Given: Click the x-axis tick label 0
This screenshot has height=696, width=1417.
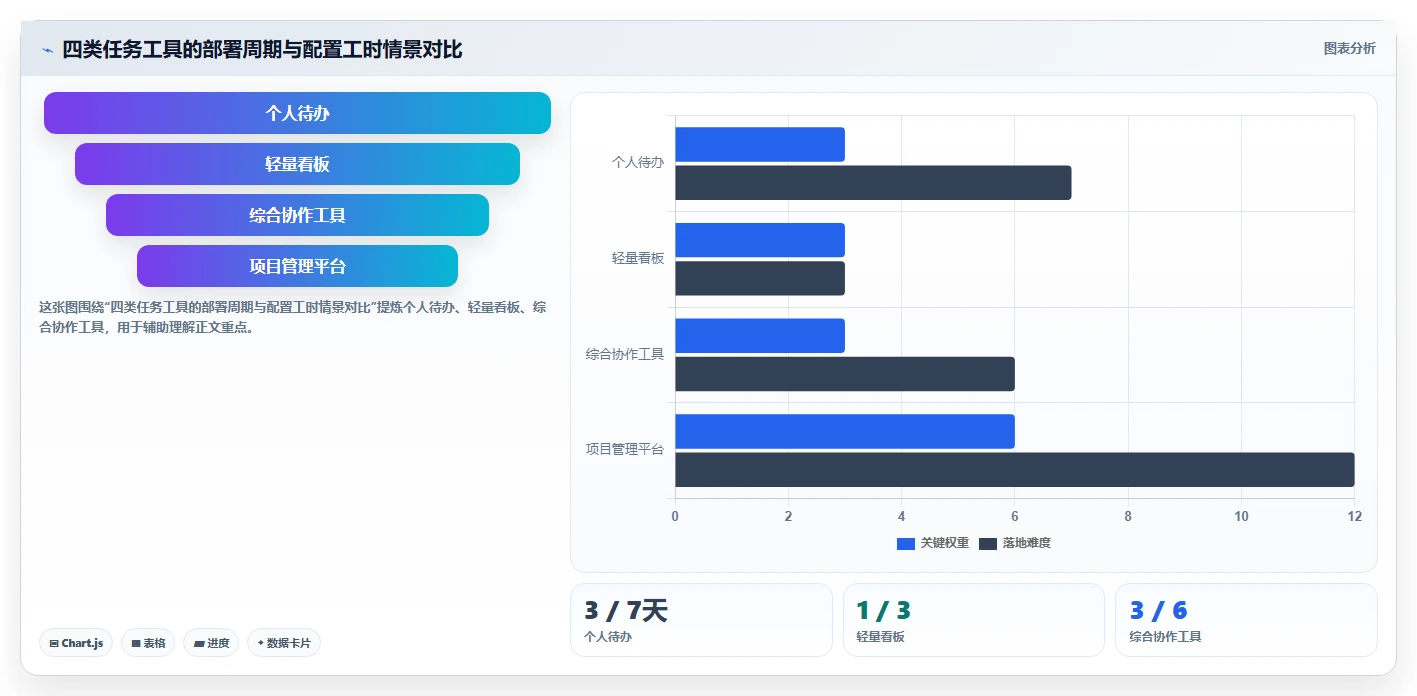Looking at the screenshot, I should [x=675, y=516].
